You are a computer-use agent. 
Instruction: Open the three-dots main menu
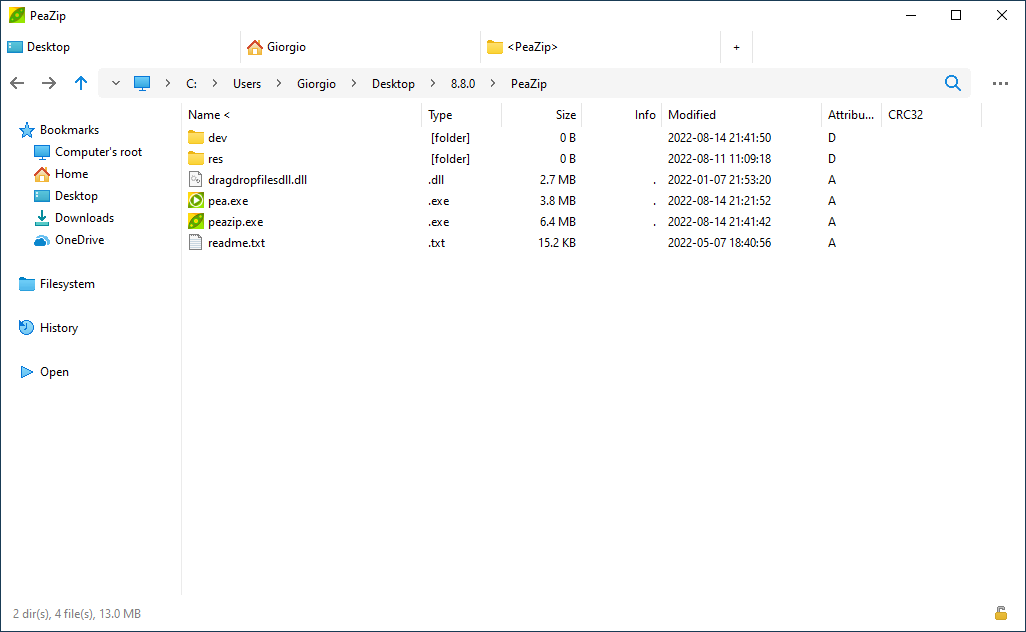pos(1000,84)
